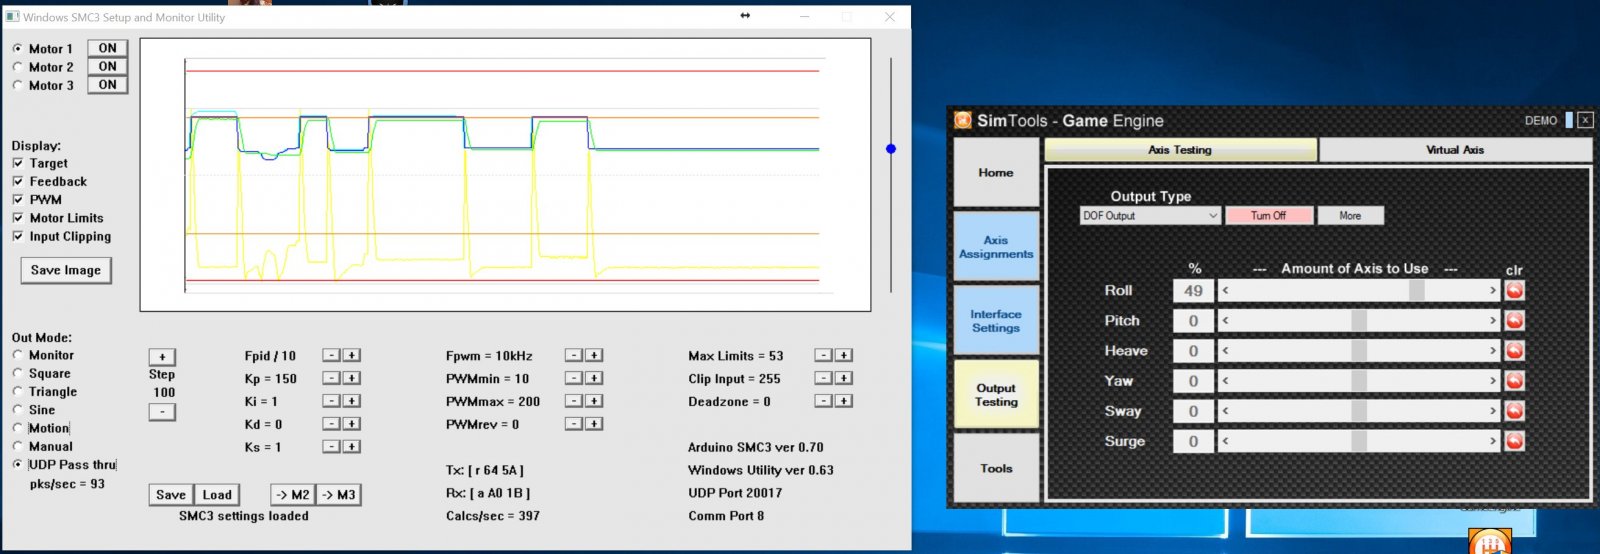The width and height of the screenshot is (1600, 554).
Task: Toggle Motor Limits display checkbox
Action: click(18, 218)
